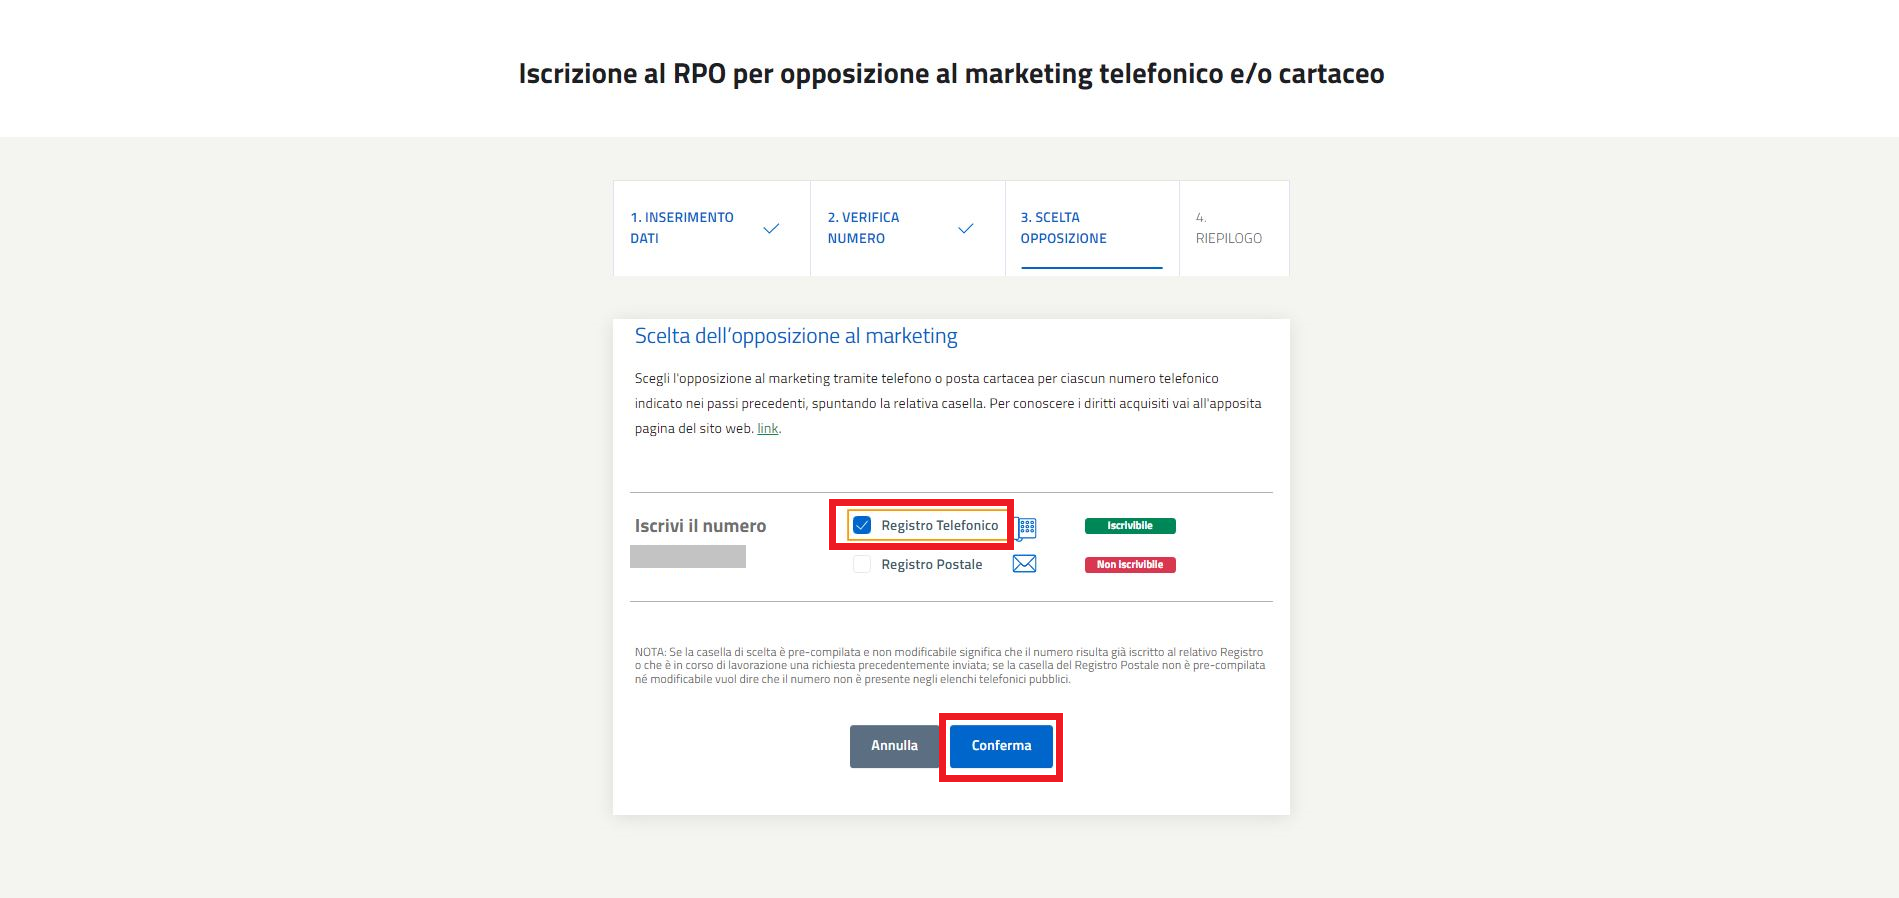Screen dimensions: 1899x898
Task: Click the 'Iscrivi il numero' label
Action: (700, 526)
